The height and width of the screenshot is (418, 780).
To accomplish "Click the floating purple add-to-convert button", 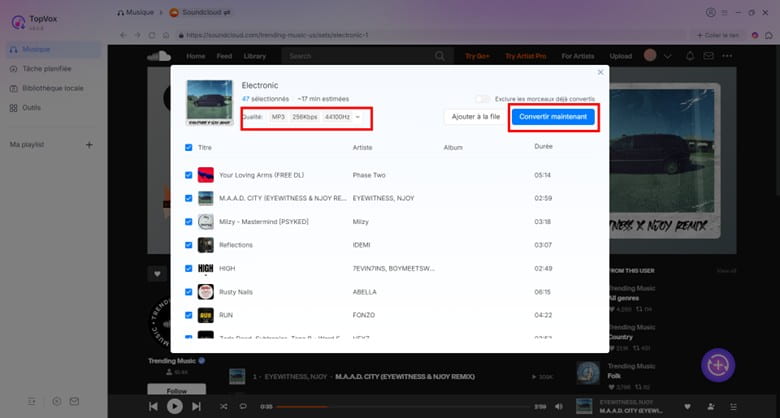I will (x=718, y=365).
